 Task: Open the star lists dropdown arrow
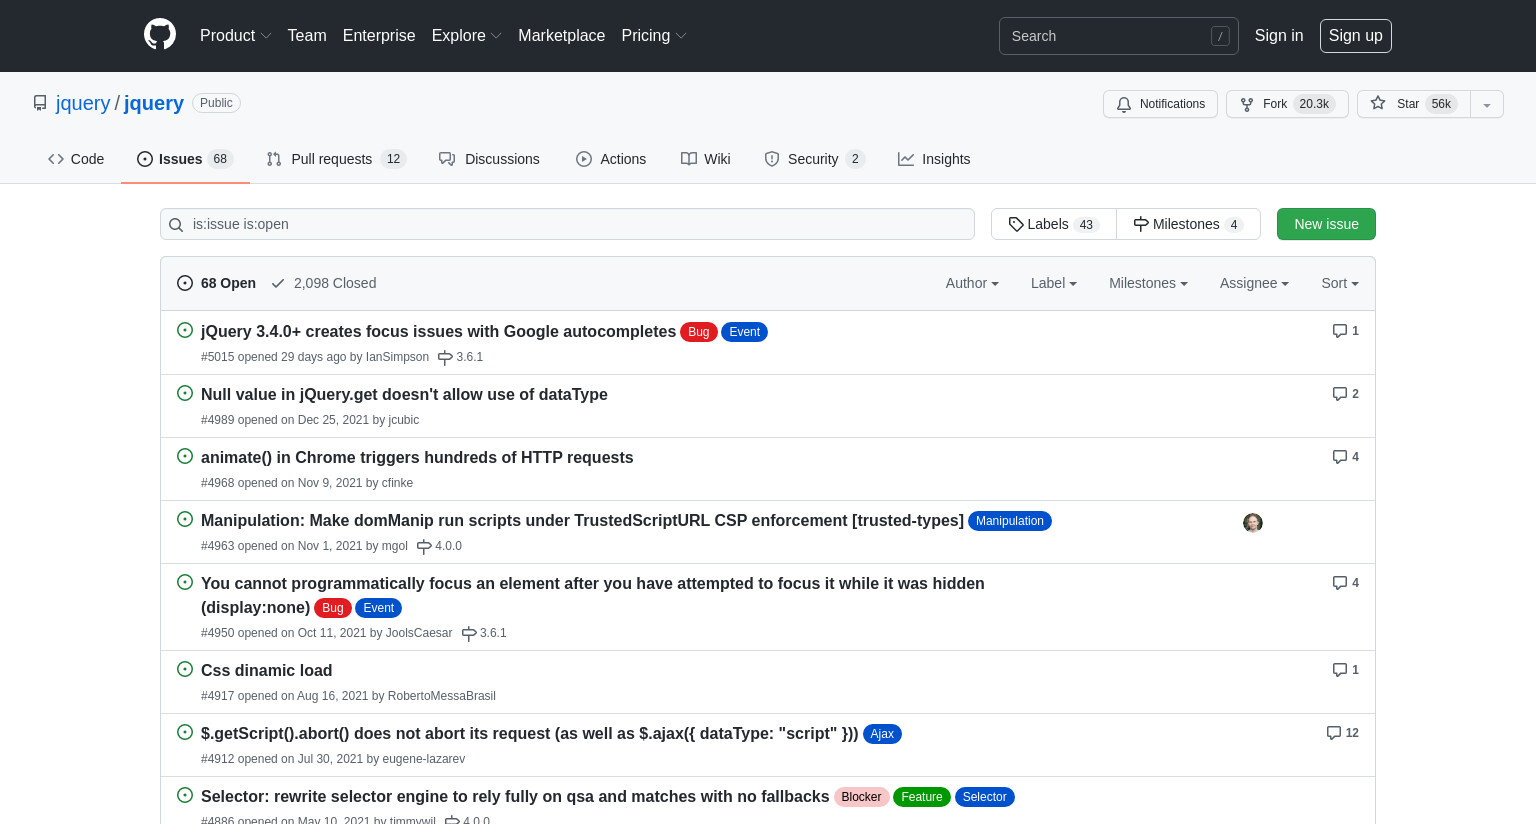click(1487, 104)
